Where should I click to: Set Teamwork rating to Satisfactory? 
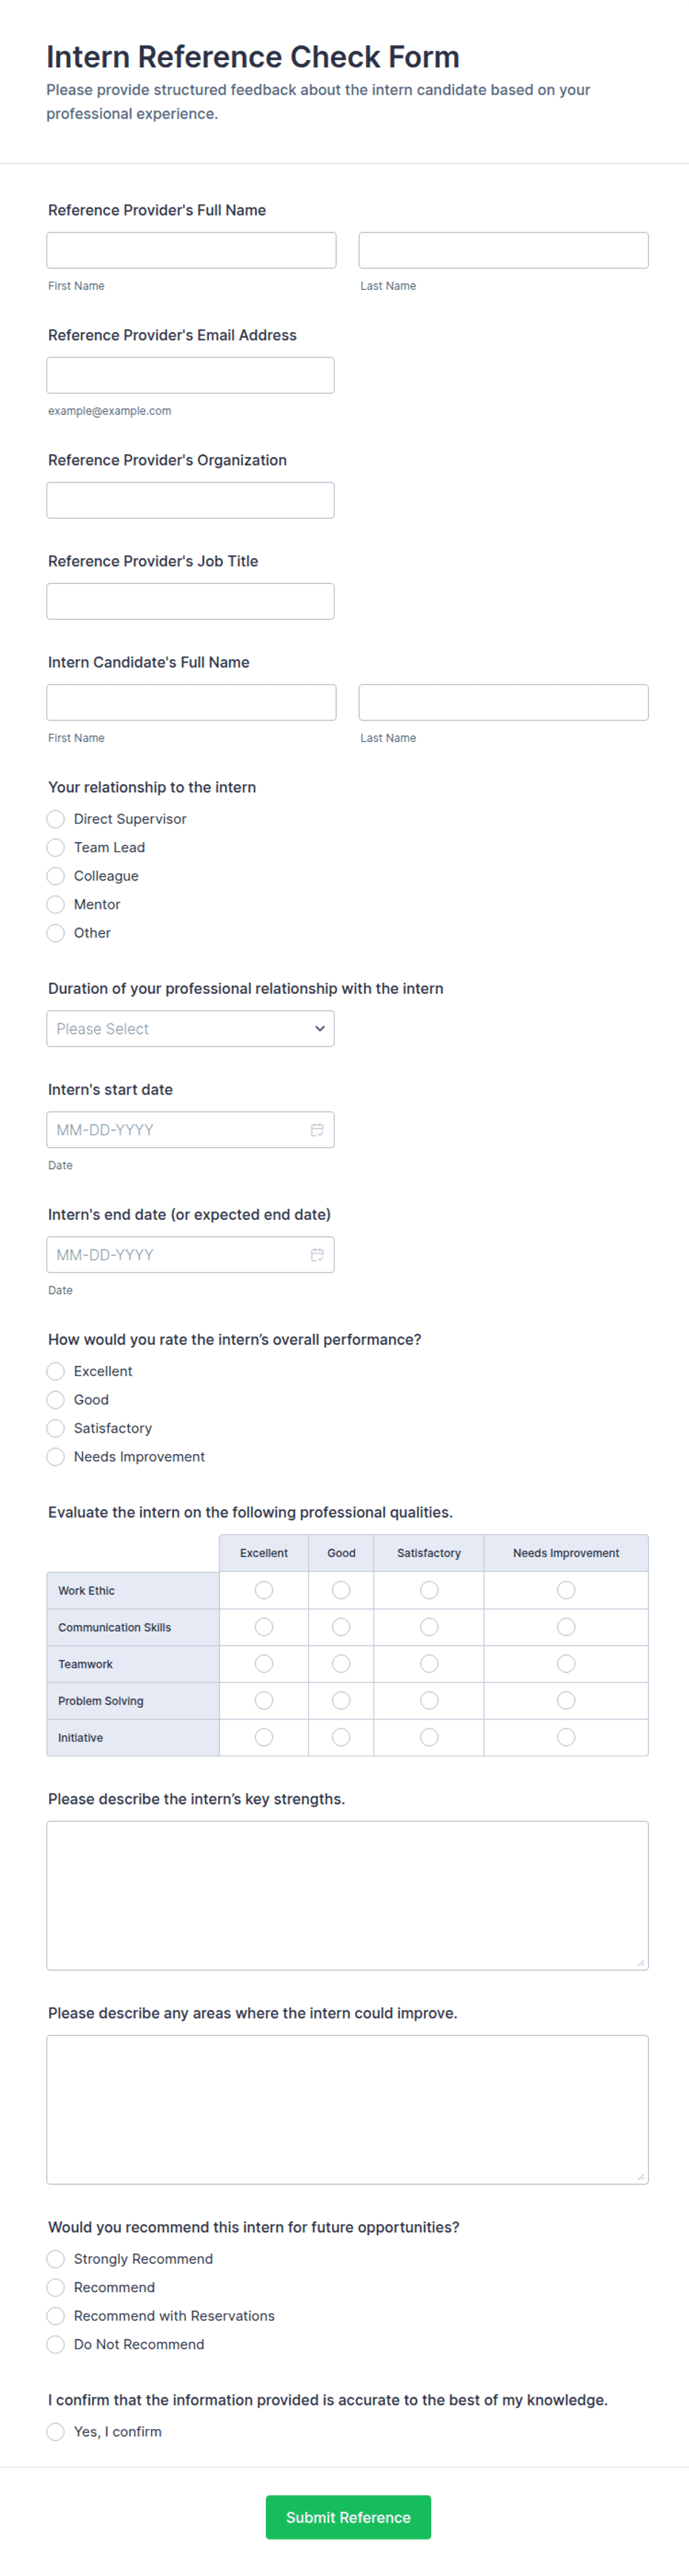pyautogui.click(x=429, y=1664)
